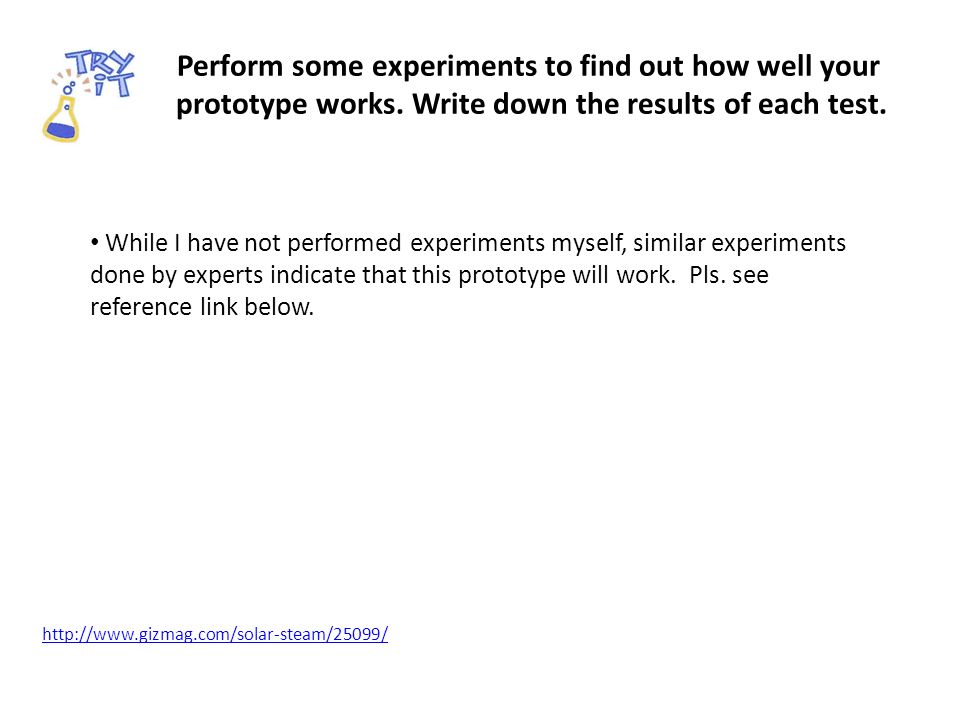This screenshot has height=720, width=960.
Task: Click 'reference' in the last paragraph line
Action: [x=141, y=307]
